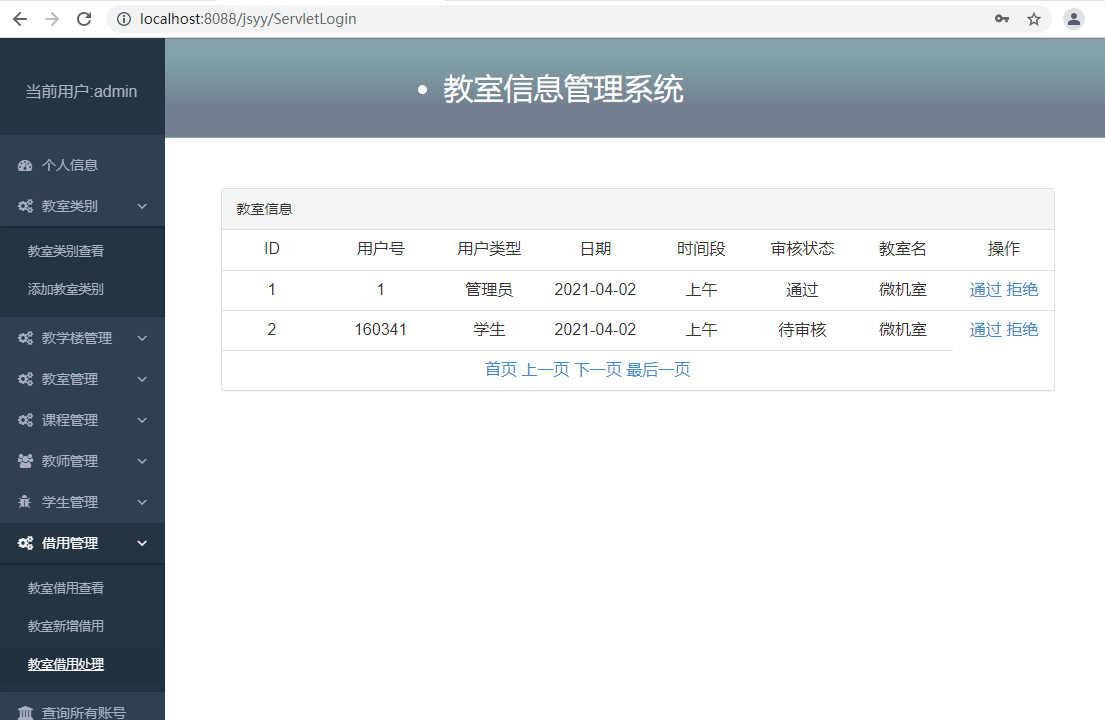Click the 教室信息管理系统 title

click(563, 89)
